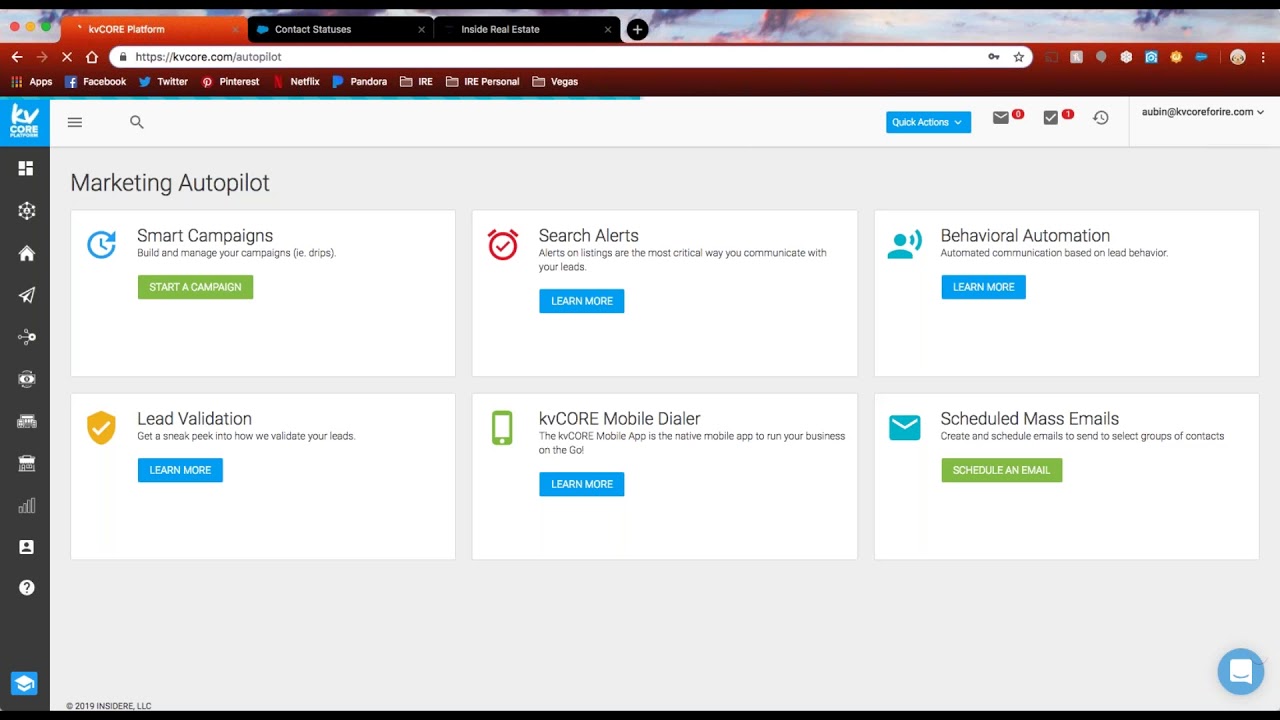Bookmark page with the star icon

click(x=1019, y=57)
